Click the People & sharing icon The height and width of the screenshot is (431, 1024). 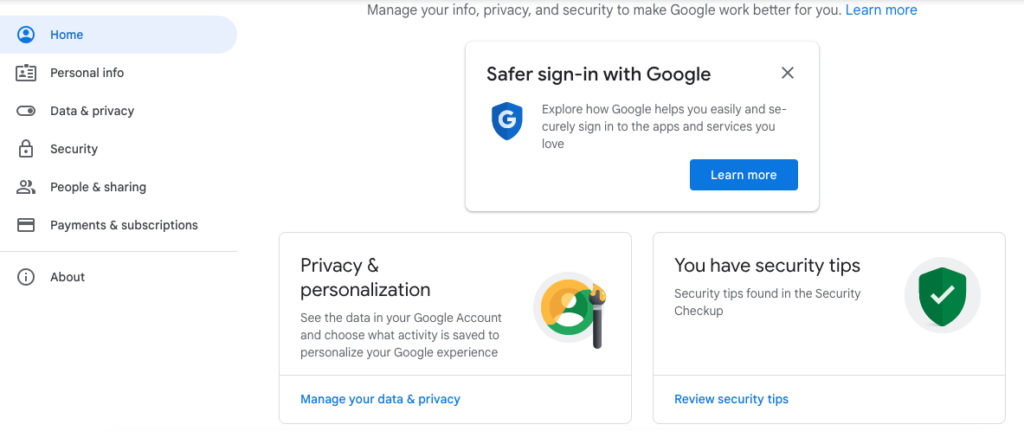pos(25,187)
